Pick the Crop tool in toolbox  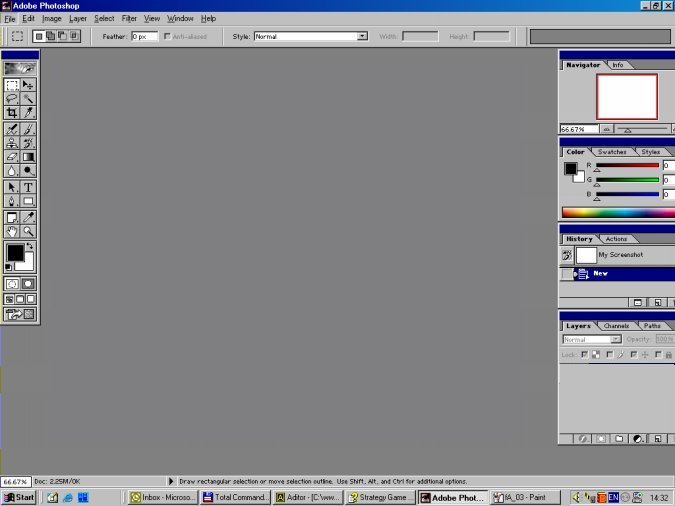(x=12, y=113)
